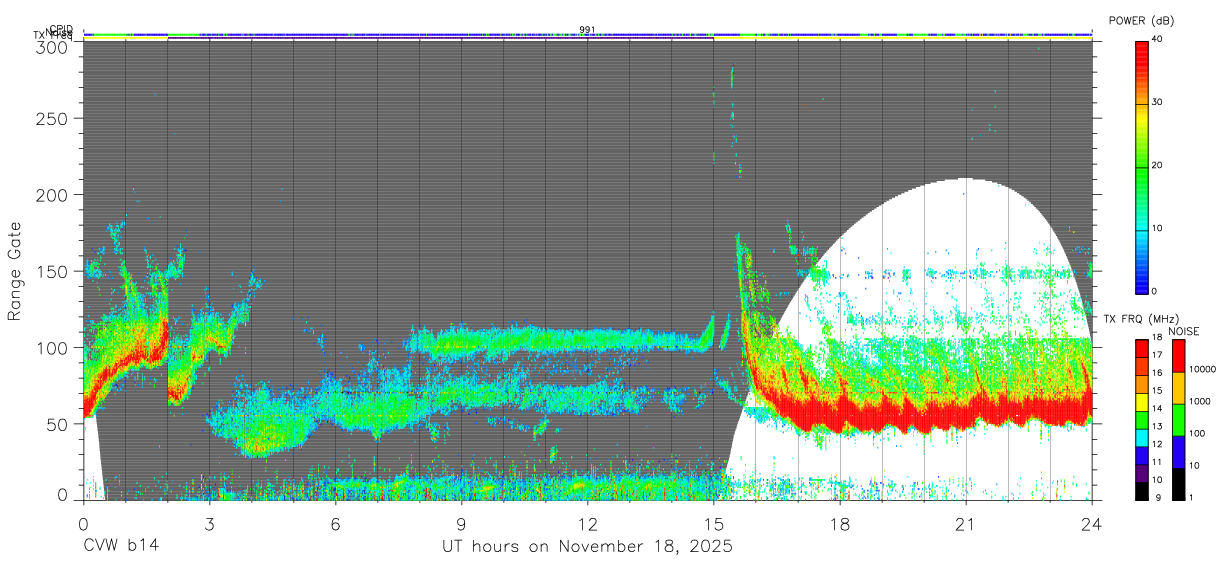
Task: Click the blue 10 NOISE legend swatch
Action: pyautogui.click(x=1179, y=452)
